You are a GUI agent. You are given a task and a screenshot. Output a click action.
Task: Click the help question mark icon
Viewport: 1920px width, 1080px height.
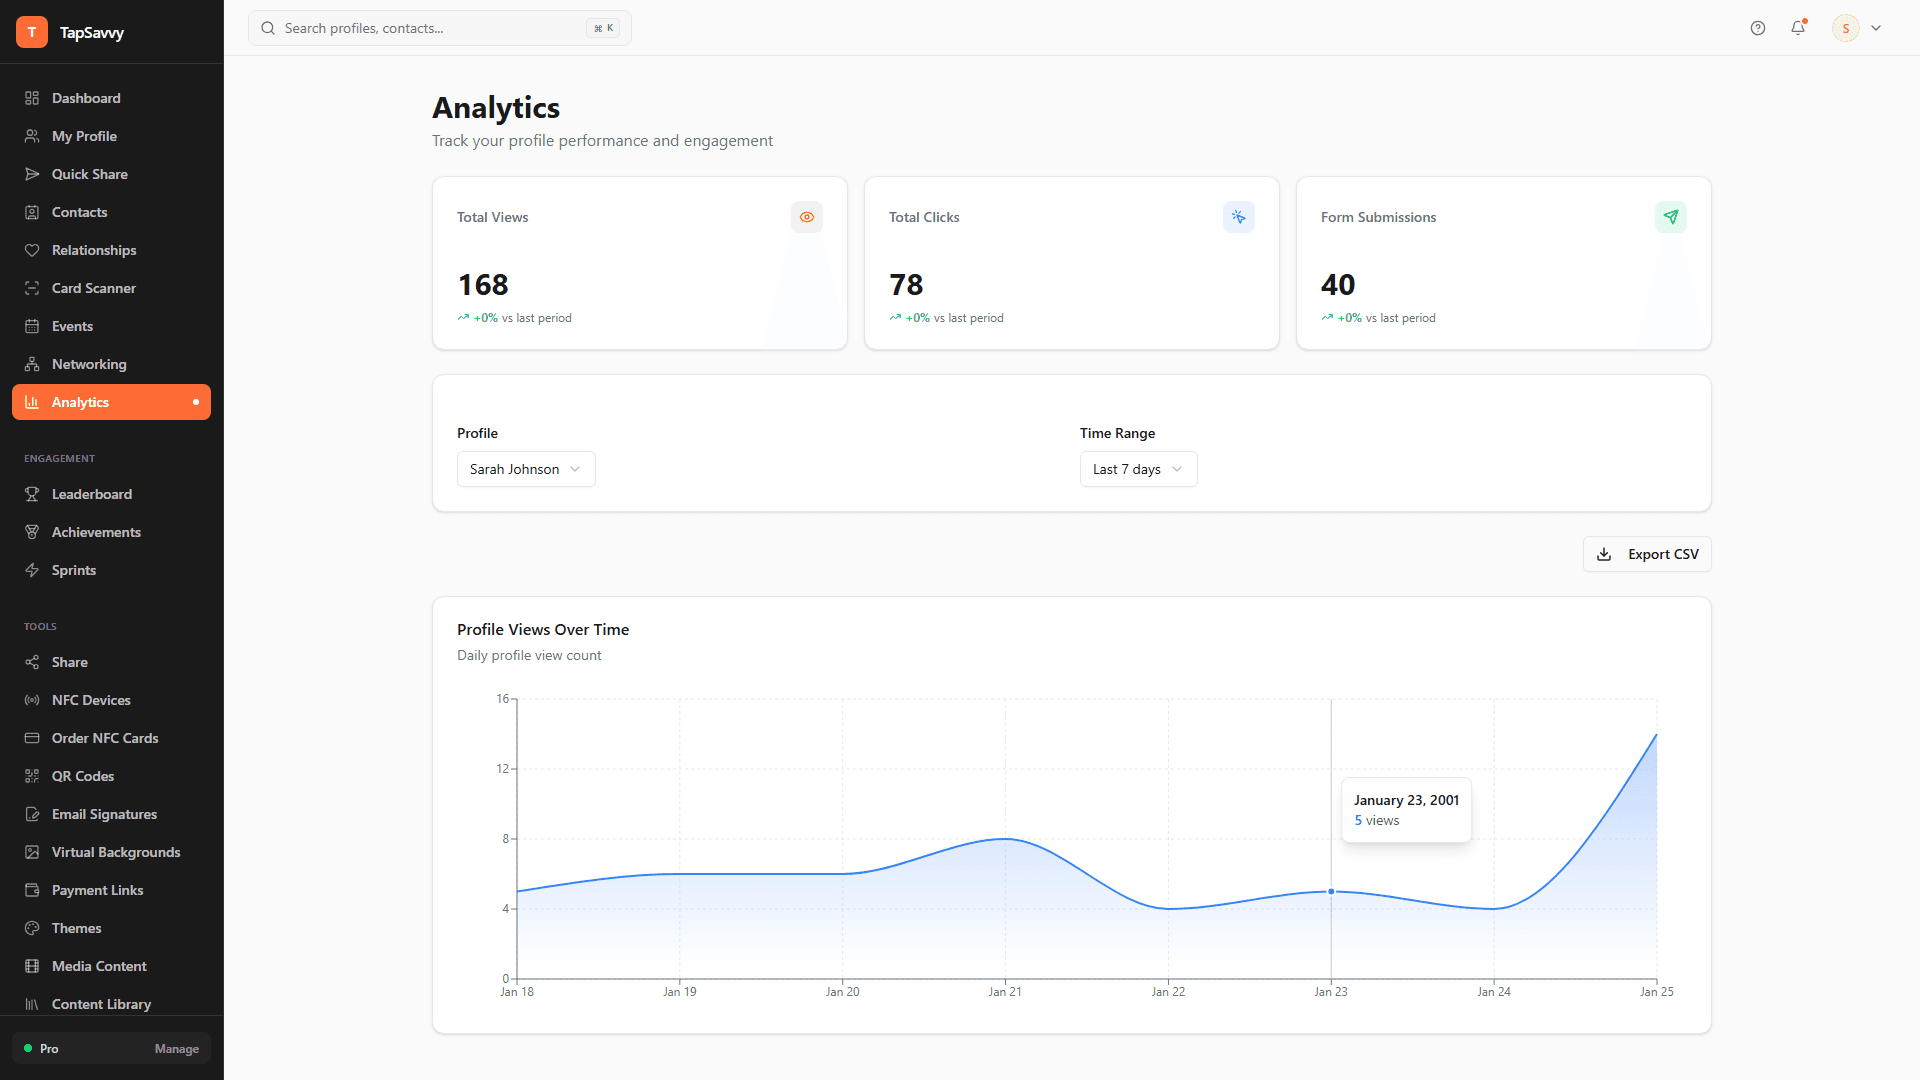(1757, 28)
